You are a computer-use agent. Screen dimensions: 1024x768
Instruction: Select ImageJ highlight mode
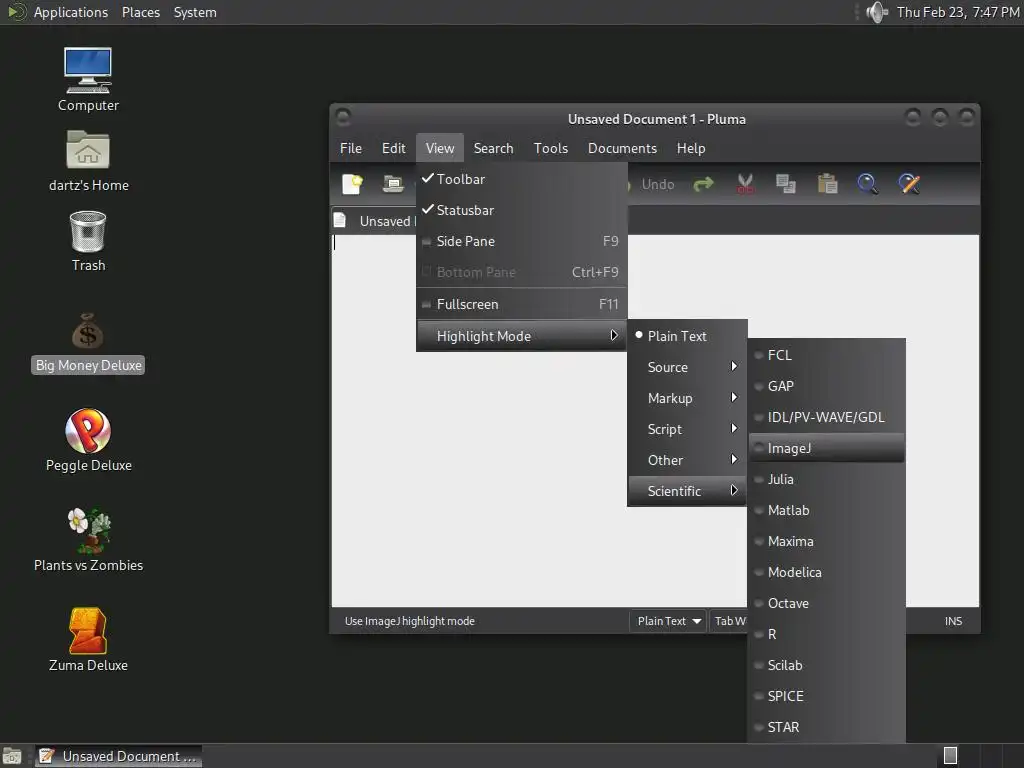pyautogui.click(x=827, y=448)
